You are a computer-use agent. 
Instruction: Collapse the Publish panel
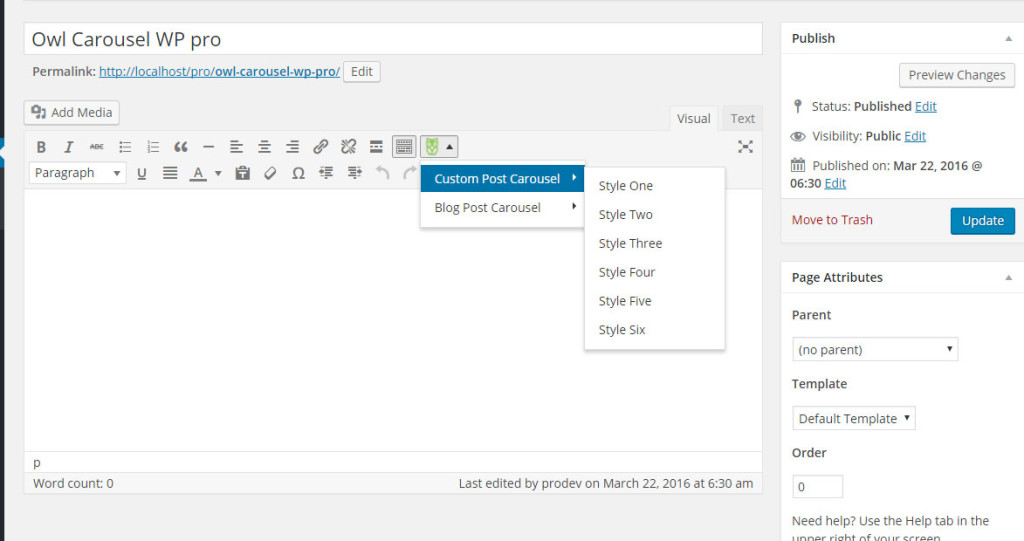click(1008, 39)
